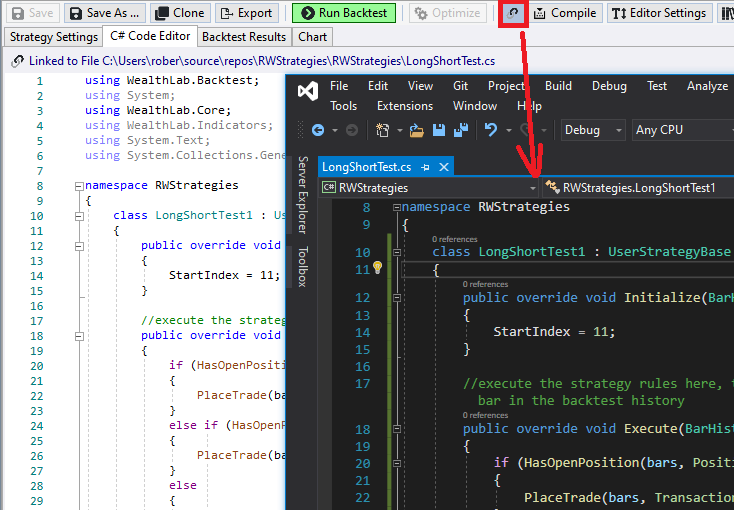The image size is (734, 510).
Task: Open Visual Studio Analyze menu
Action: pos(707,86)
